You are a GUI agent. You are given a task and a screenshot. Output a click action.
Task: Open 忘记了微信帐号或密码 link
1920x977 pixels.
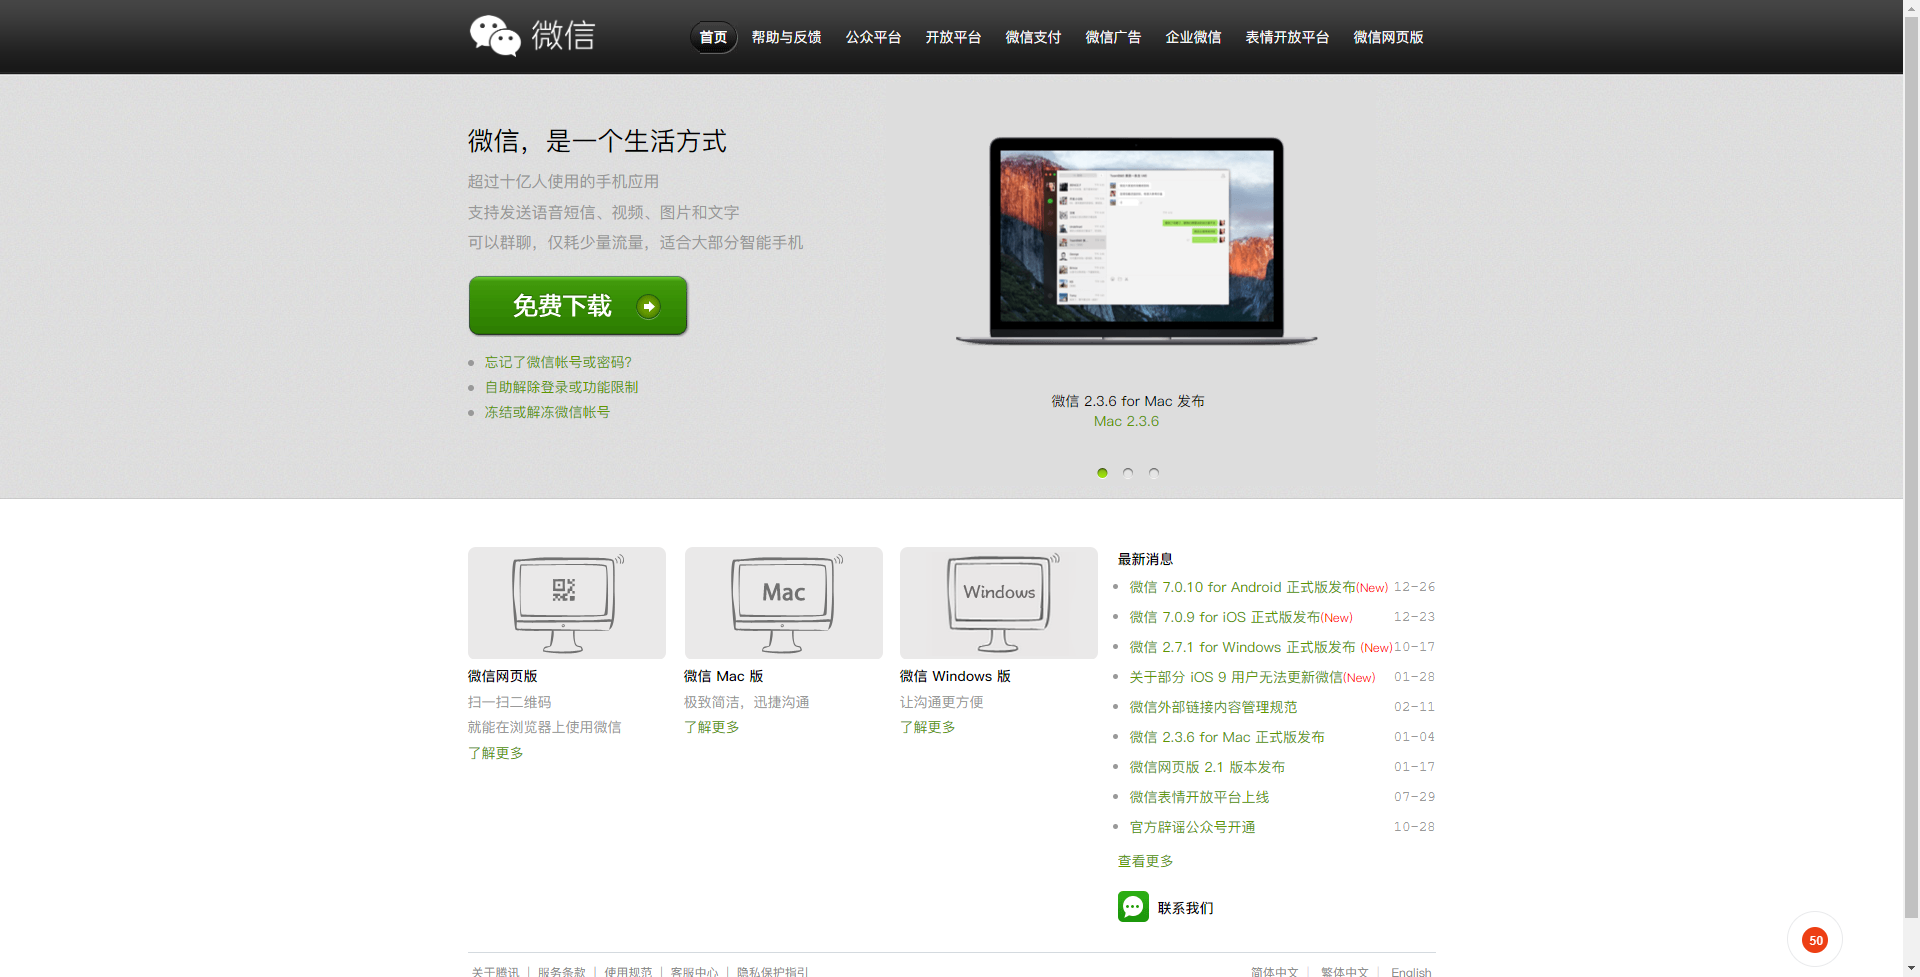[x=558, y=362]
